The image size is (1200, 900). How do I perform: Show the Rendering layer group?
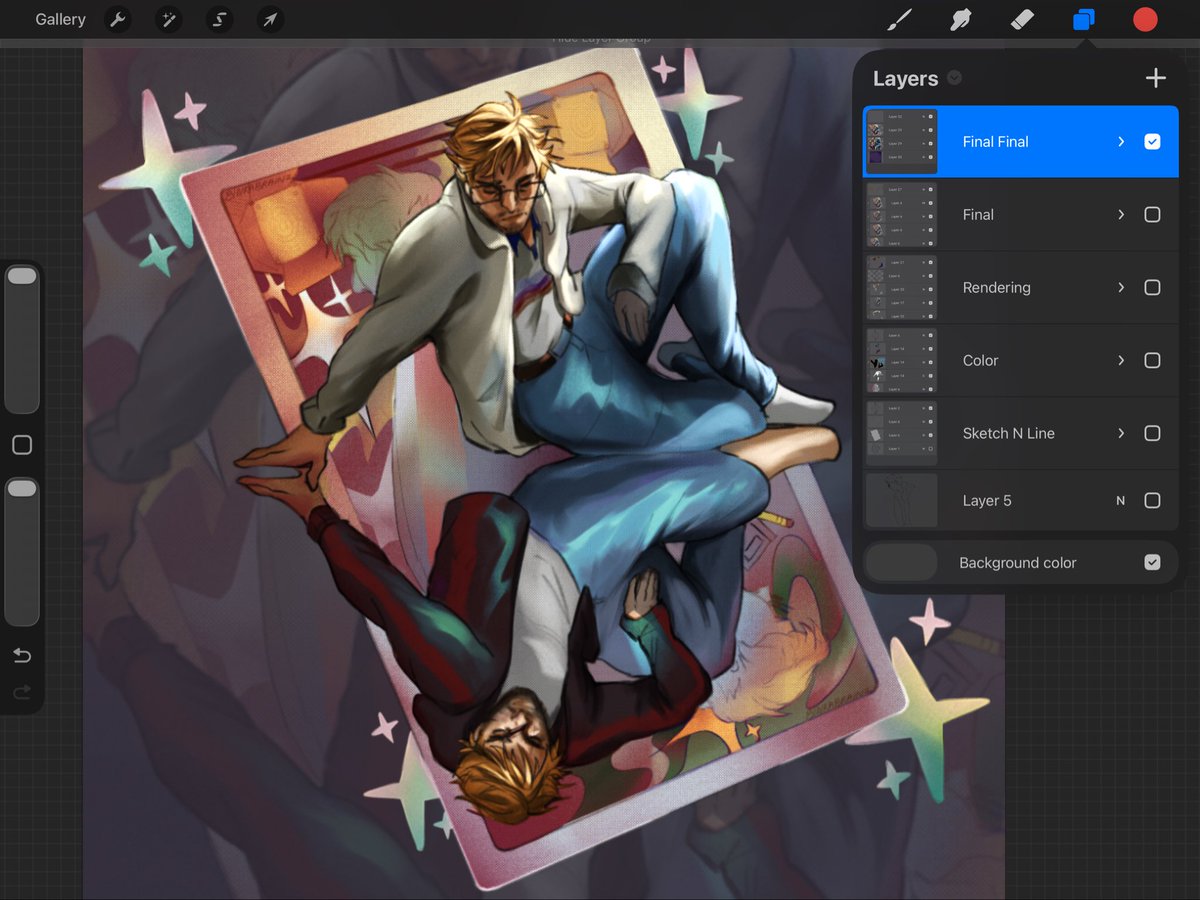click(x=1152, y=287)
